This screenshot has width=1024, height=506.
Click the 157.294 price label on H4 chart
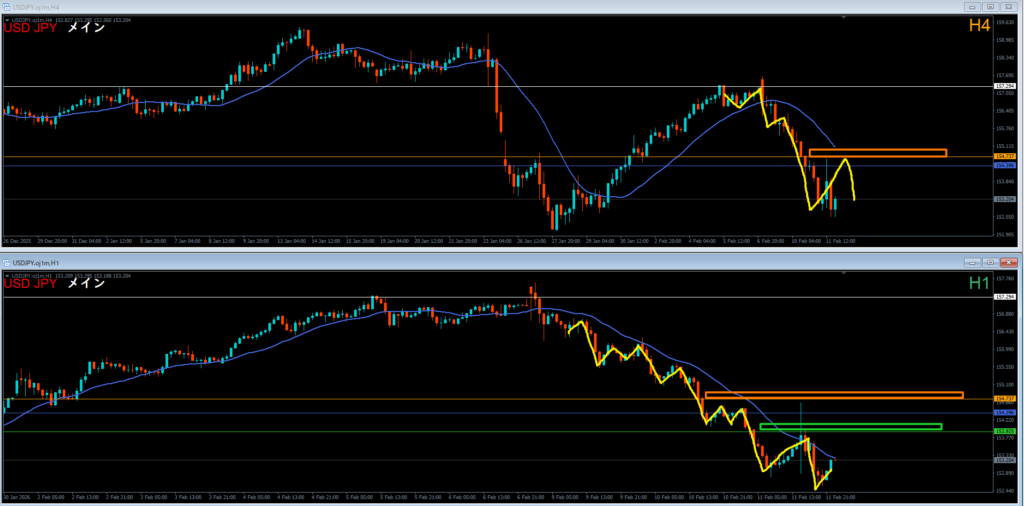(1006, 86)
